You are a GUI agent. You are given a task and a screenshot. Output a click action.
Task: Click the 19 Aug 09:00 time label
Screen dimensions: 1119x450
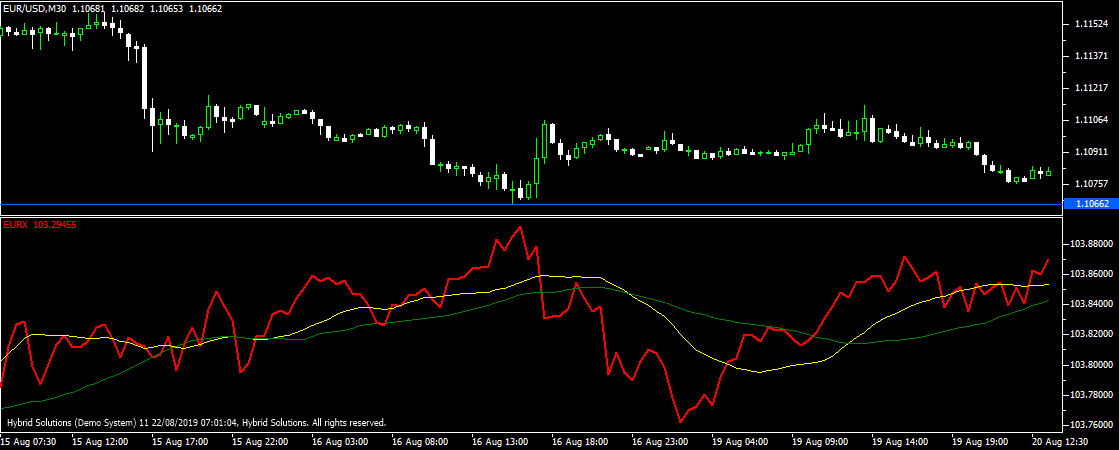click(822, 442)
